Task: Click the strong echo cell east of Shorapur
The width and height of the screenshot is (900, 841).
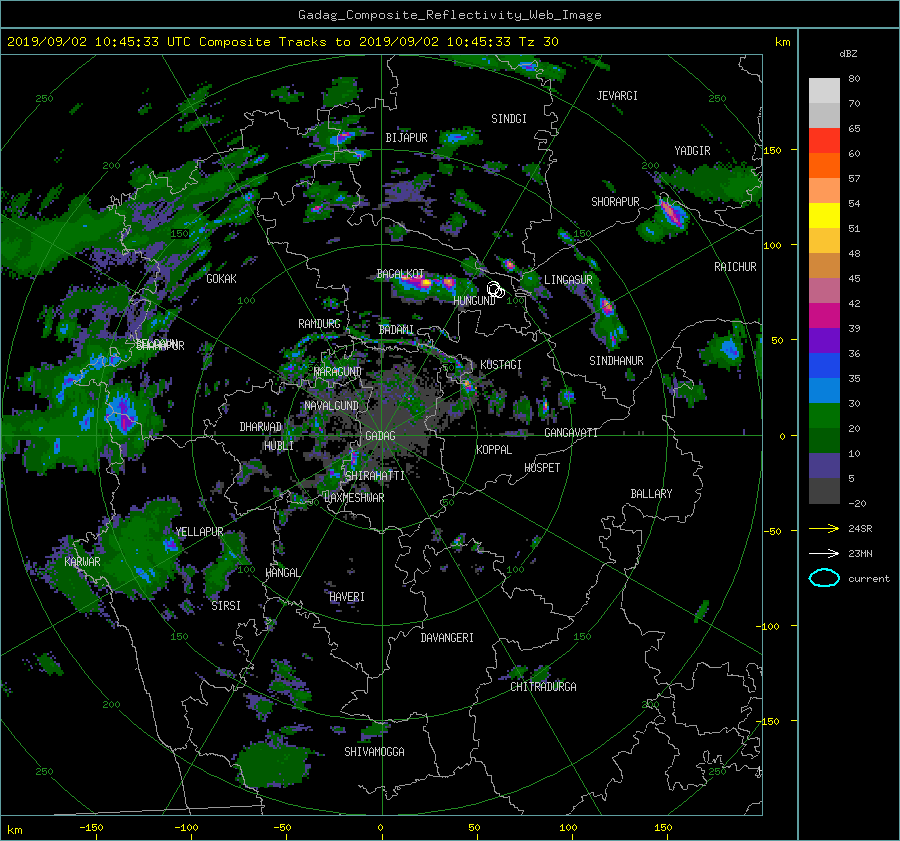Action: click(x=672, y=212)
